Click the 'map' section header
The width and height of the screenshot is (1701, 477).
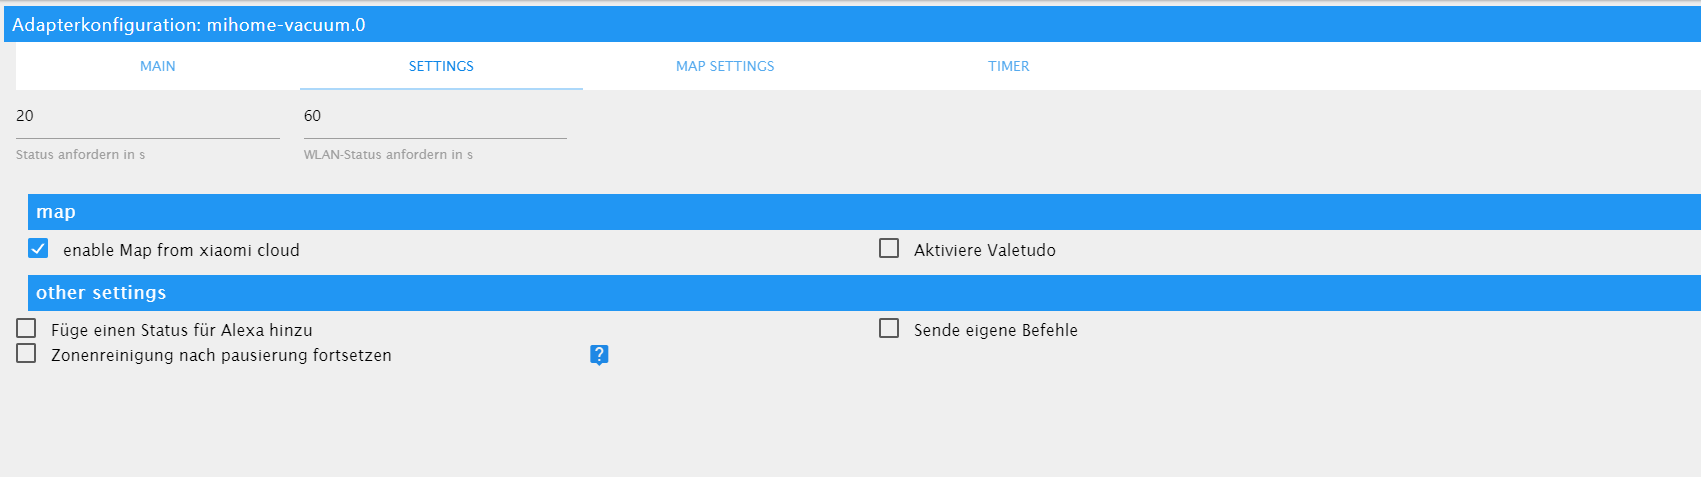click(56, 212)
